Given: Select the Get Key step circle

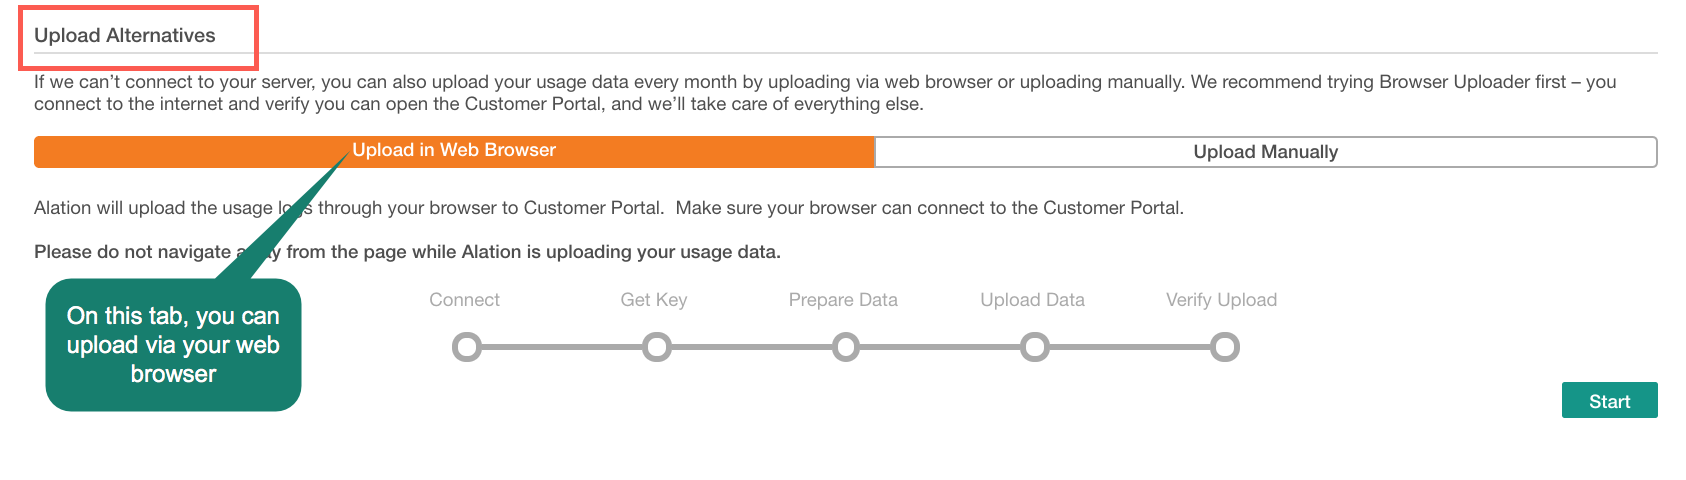Looking at the screenshot, I should coord(656,347).
